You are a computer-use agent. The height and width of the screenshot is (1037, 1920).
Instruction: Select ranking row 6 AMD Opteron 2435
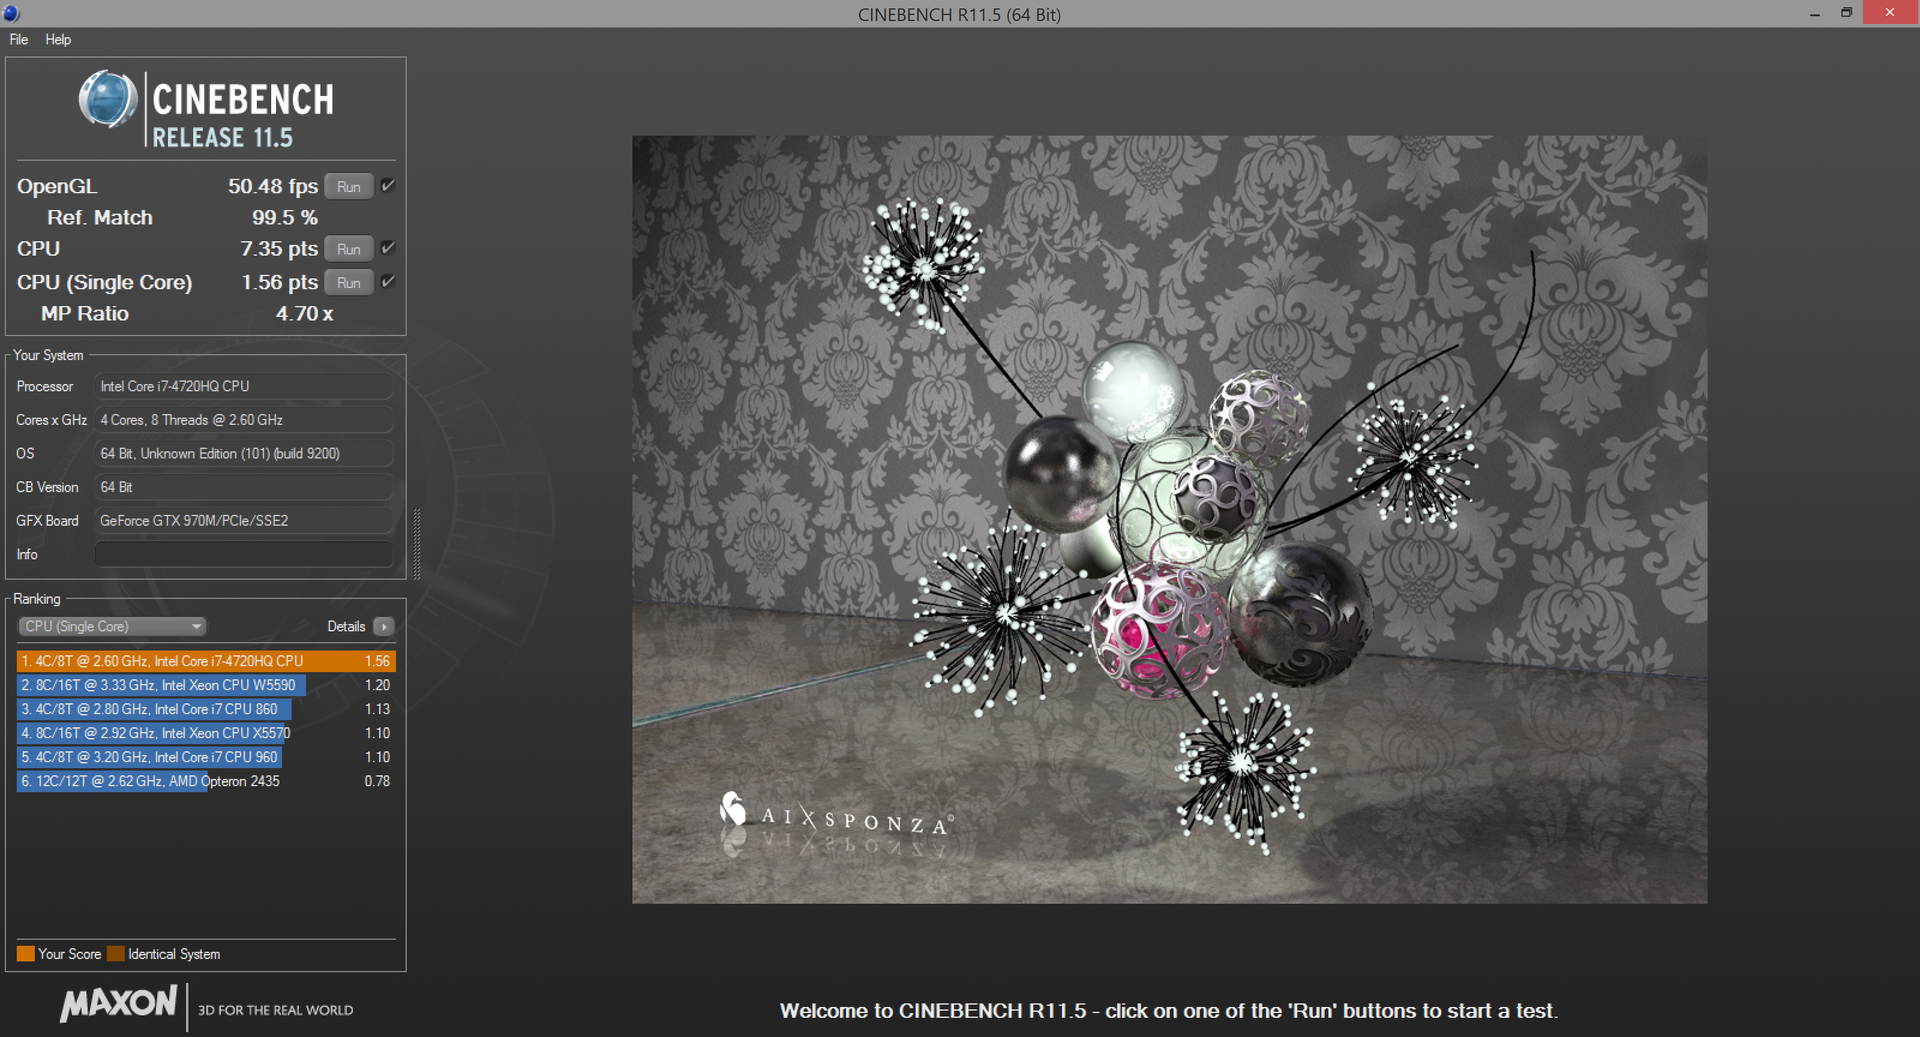(206, 781)
